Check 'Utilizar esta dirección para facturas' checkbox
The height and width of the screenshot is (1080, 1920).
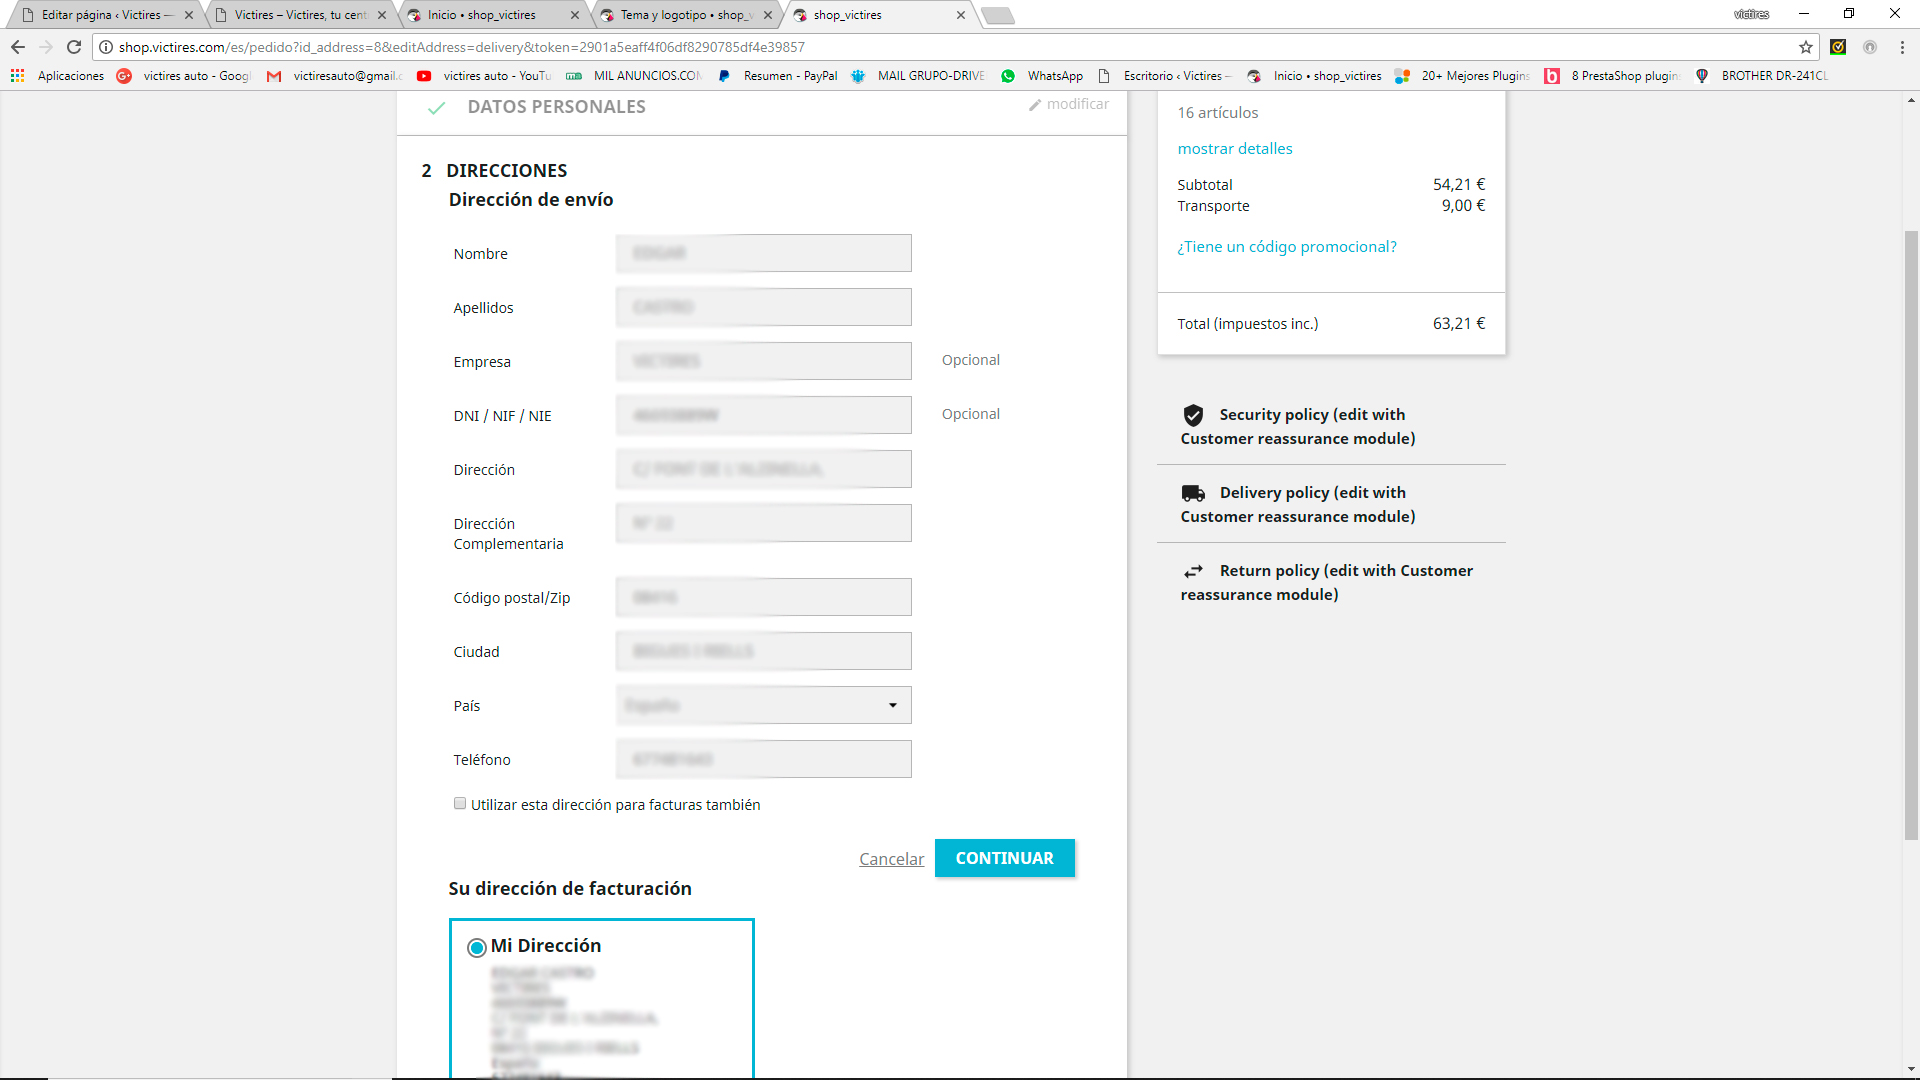(x=460, y=804)
